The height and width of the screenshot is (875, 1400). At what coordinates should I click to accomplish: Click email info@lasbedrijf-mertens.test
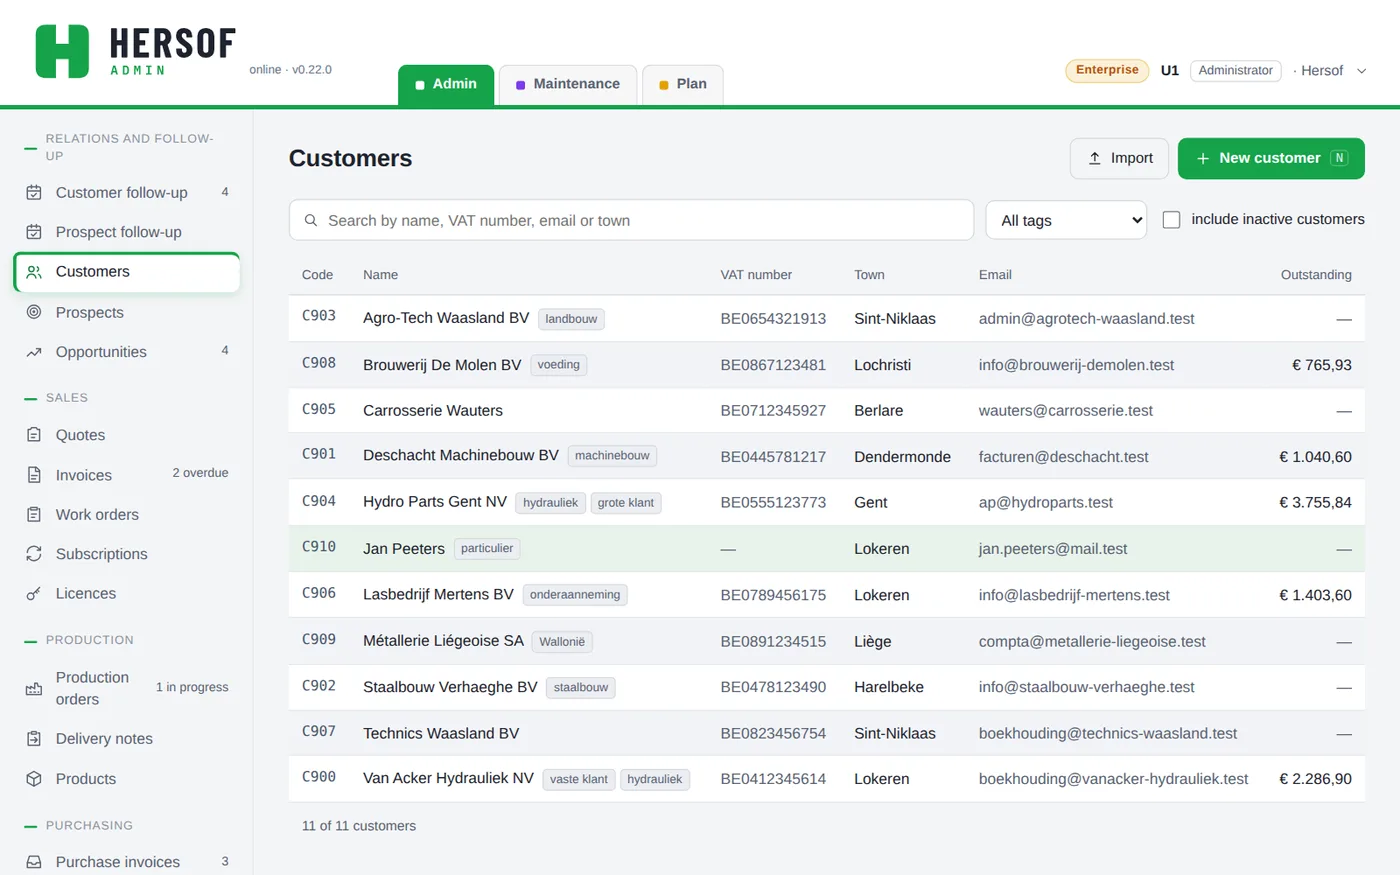pos(1074,595)
